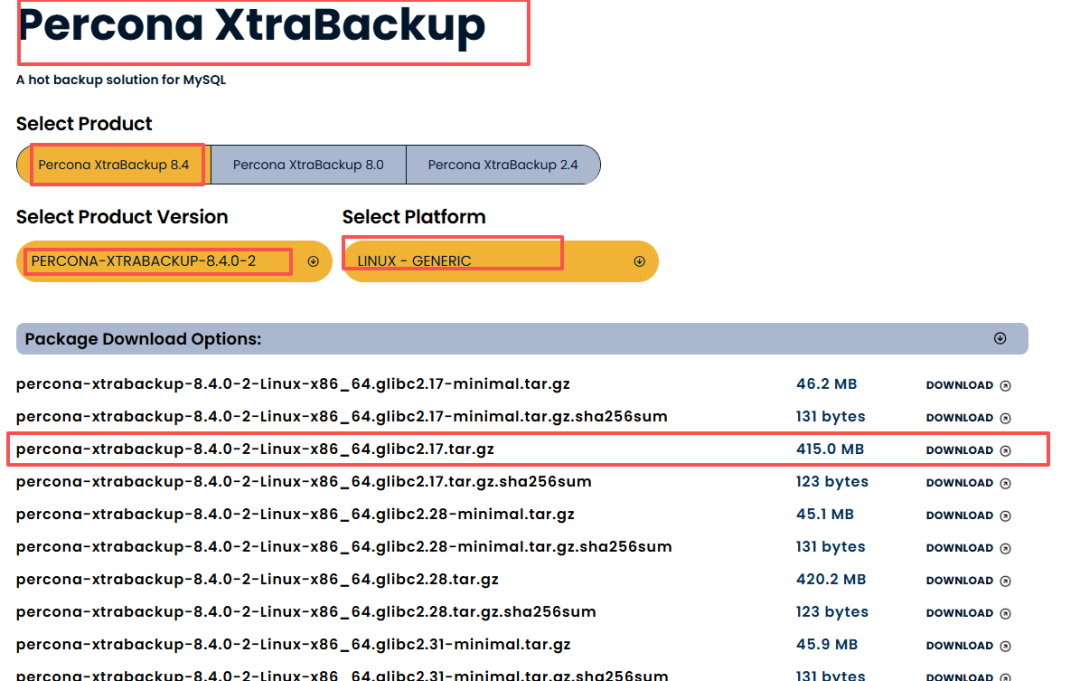
Task: Click the Select Product Version label
Action: (x=122, y=217)
